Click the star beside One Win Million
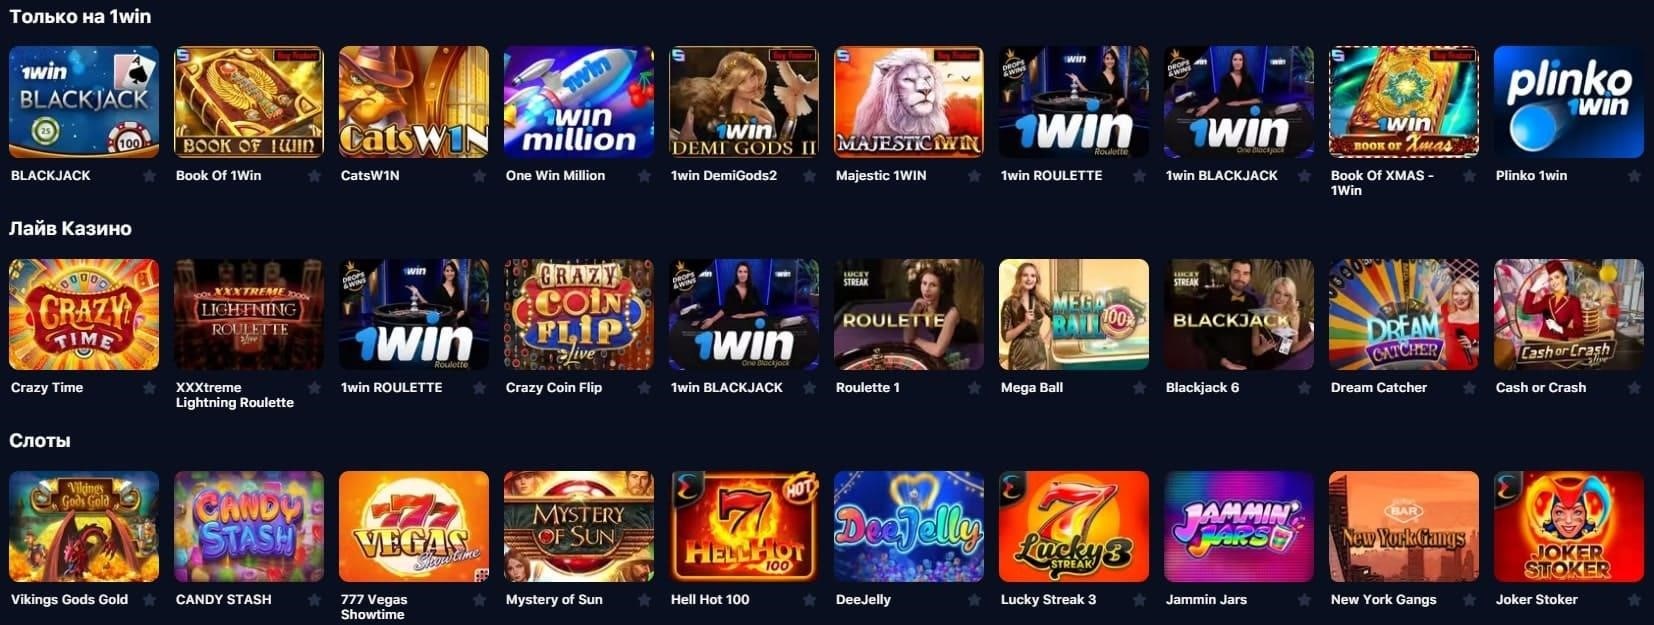 [x=644, y=176]
